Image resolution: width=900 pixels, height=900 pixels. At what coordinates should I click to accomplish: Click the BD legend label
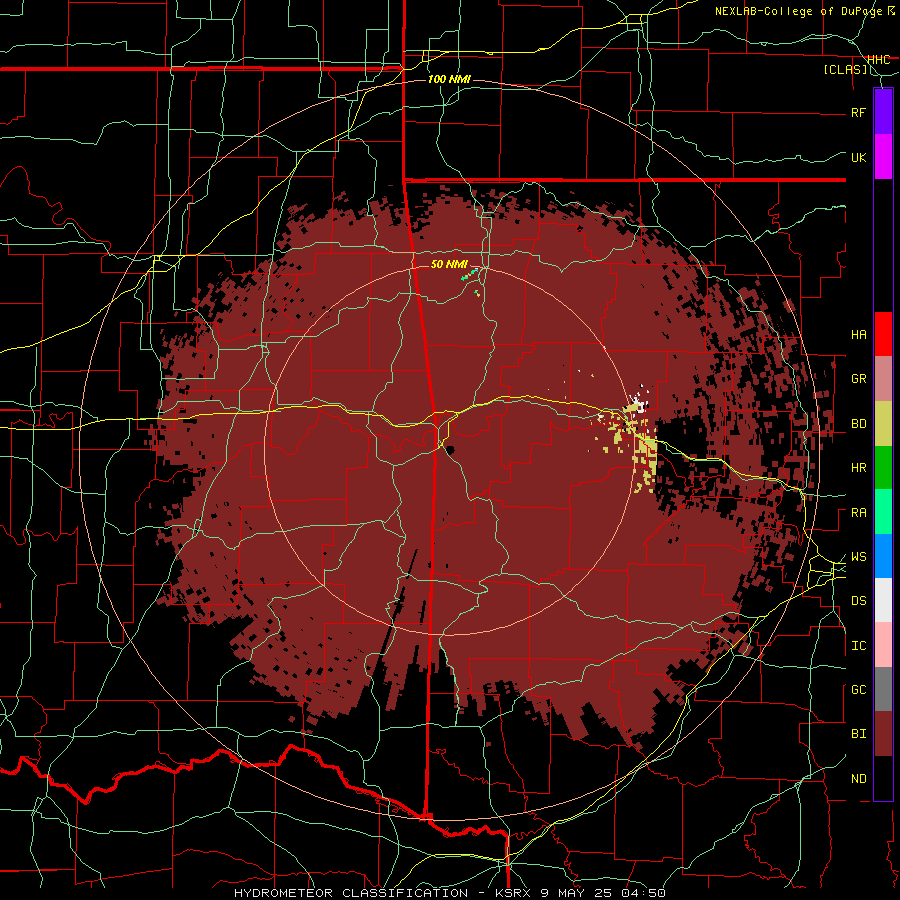[x=858, y=424]
